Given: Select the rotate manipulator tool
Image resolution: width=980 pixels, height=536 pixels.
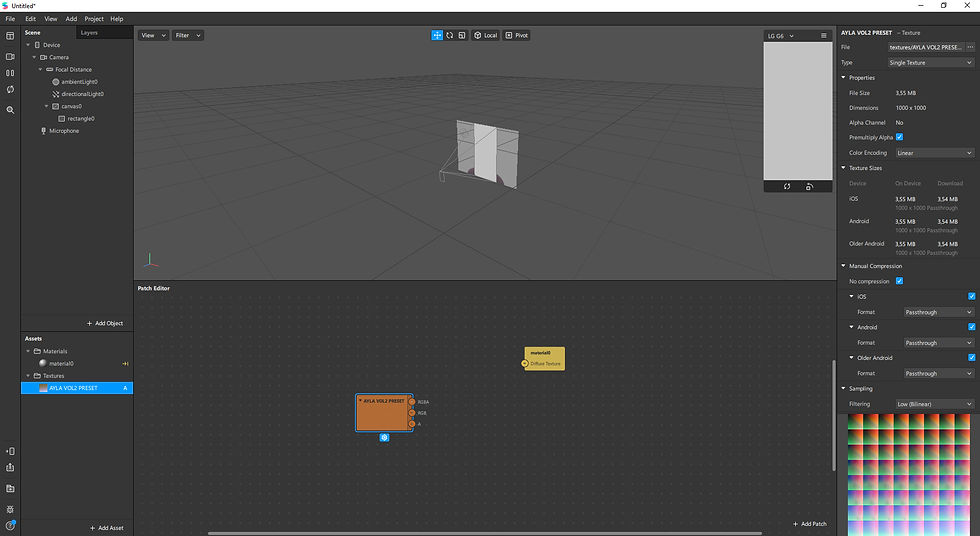Looking at the screenshot, I should pyautogui.click(x=449, y=36).
